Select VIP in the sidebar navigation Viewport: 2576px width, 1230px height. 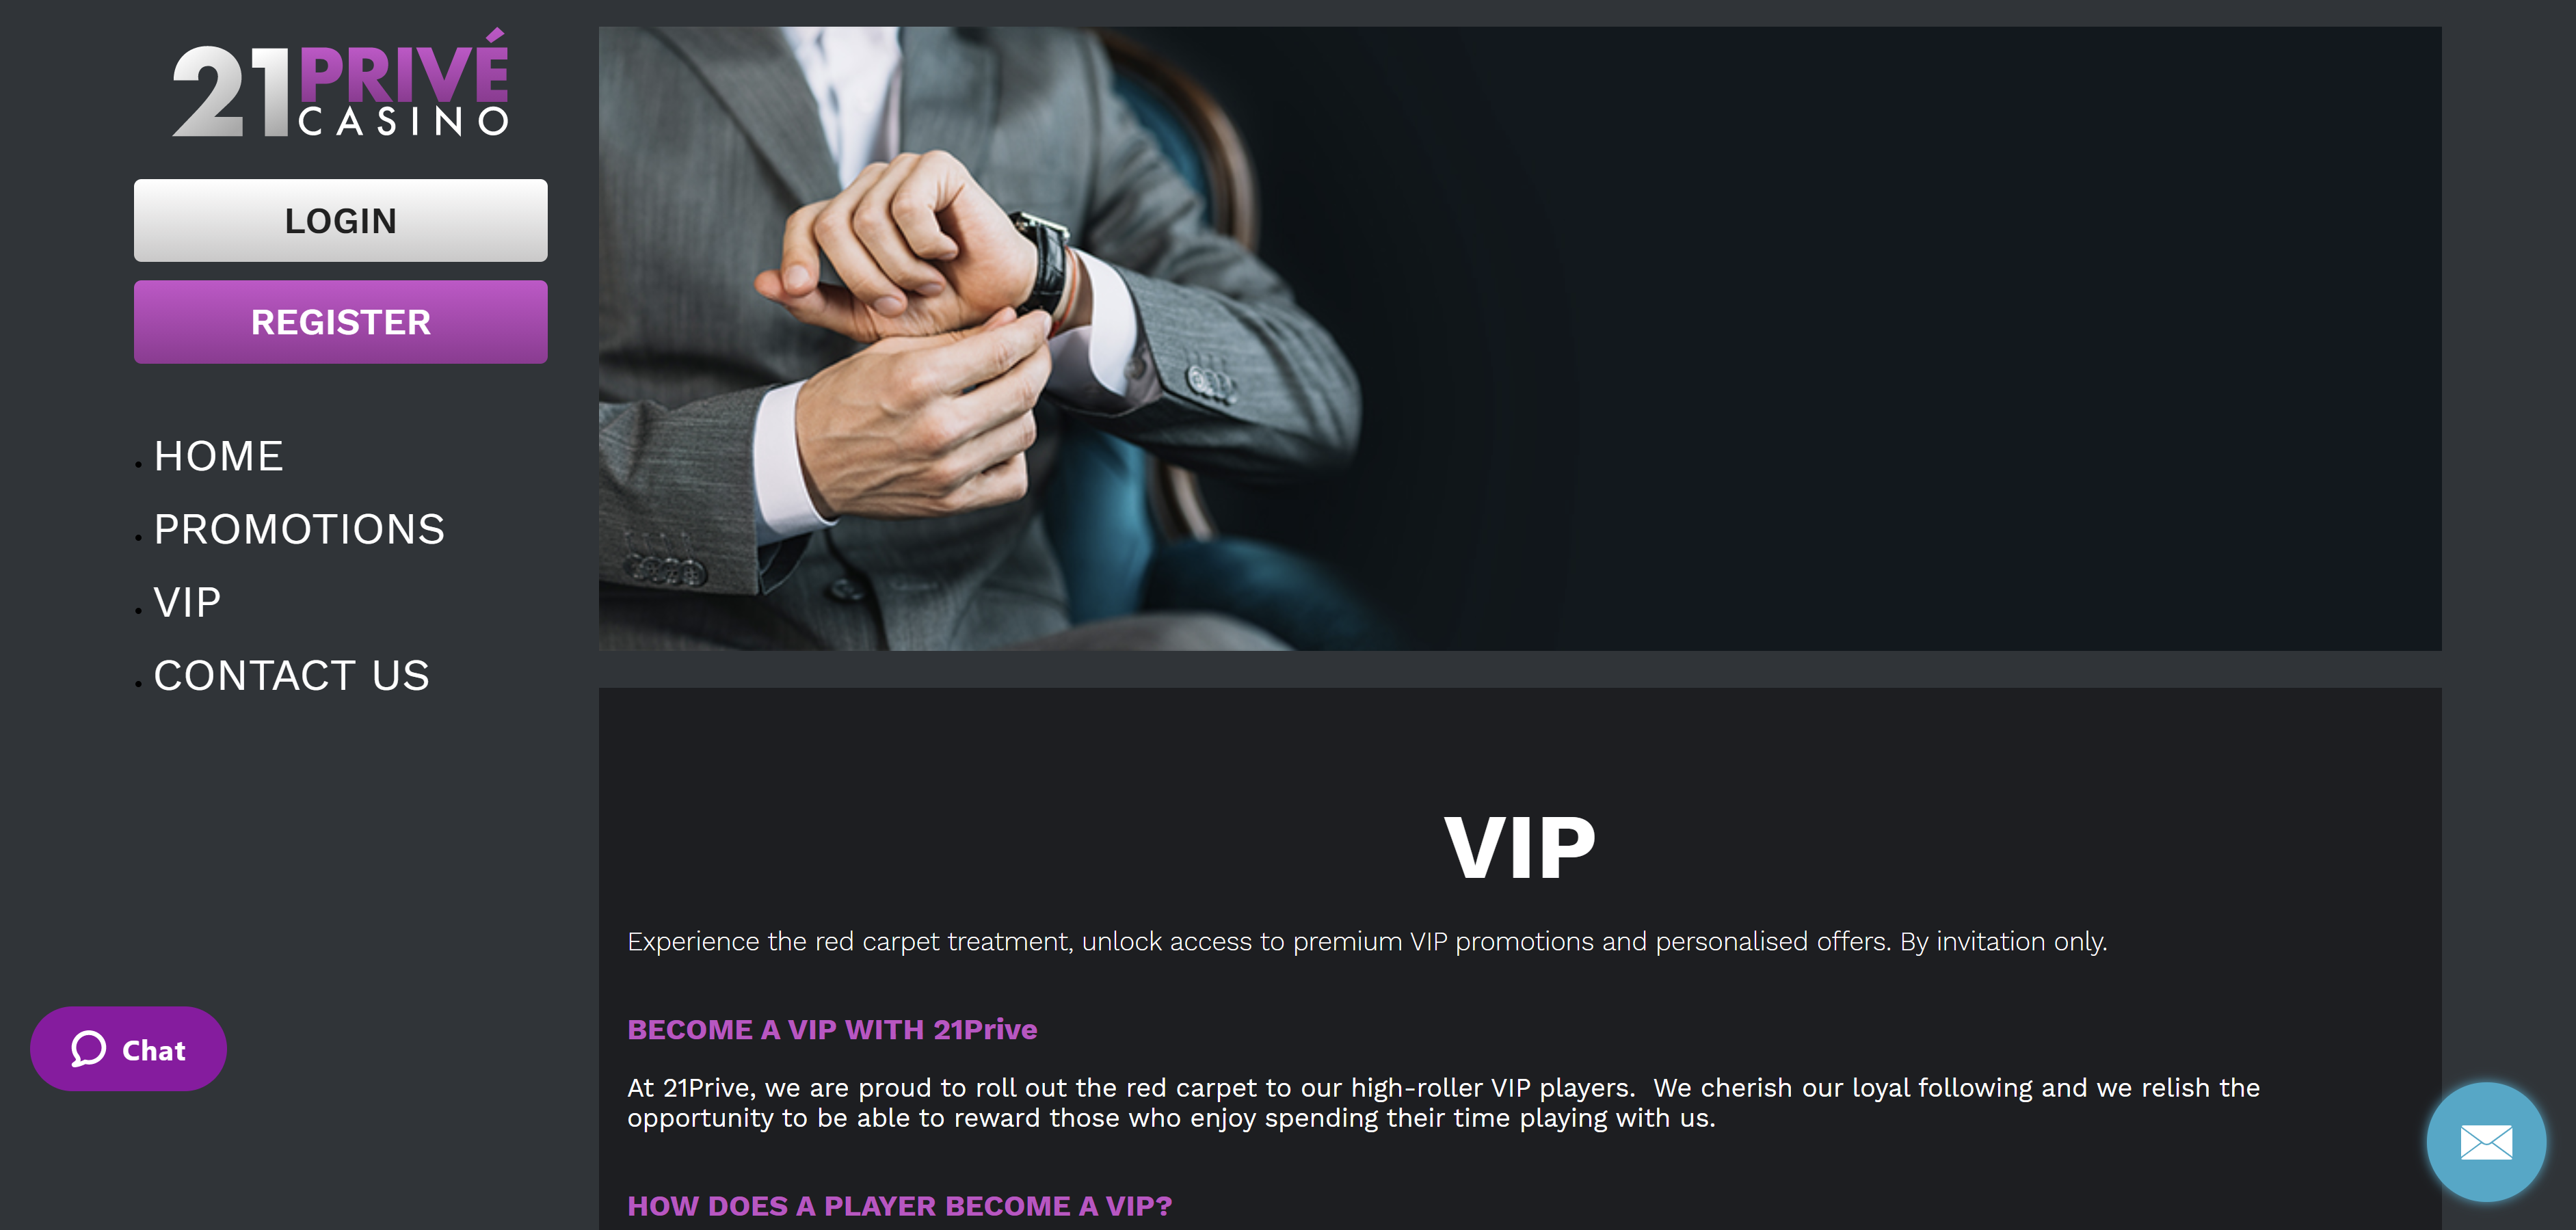[188, 602]
